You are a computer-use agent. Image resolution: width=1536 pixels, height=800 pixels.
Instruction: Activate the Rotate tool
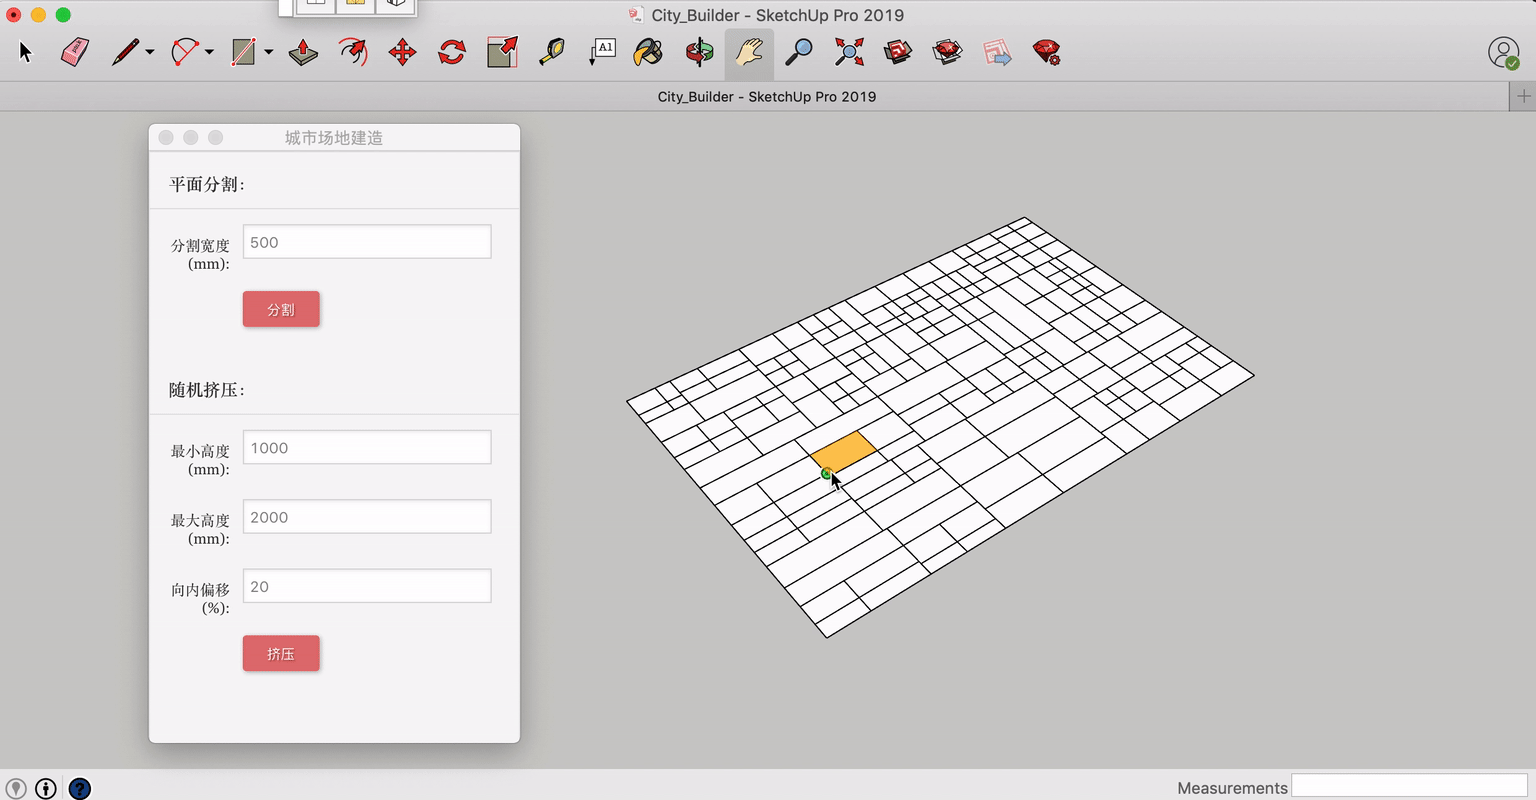452,52
